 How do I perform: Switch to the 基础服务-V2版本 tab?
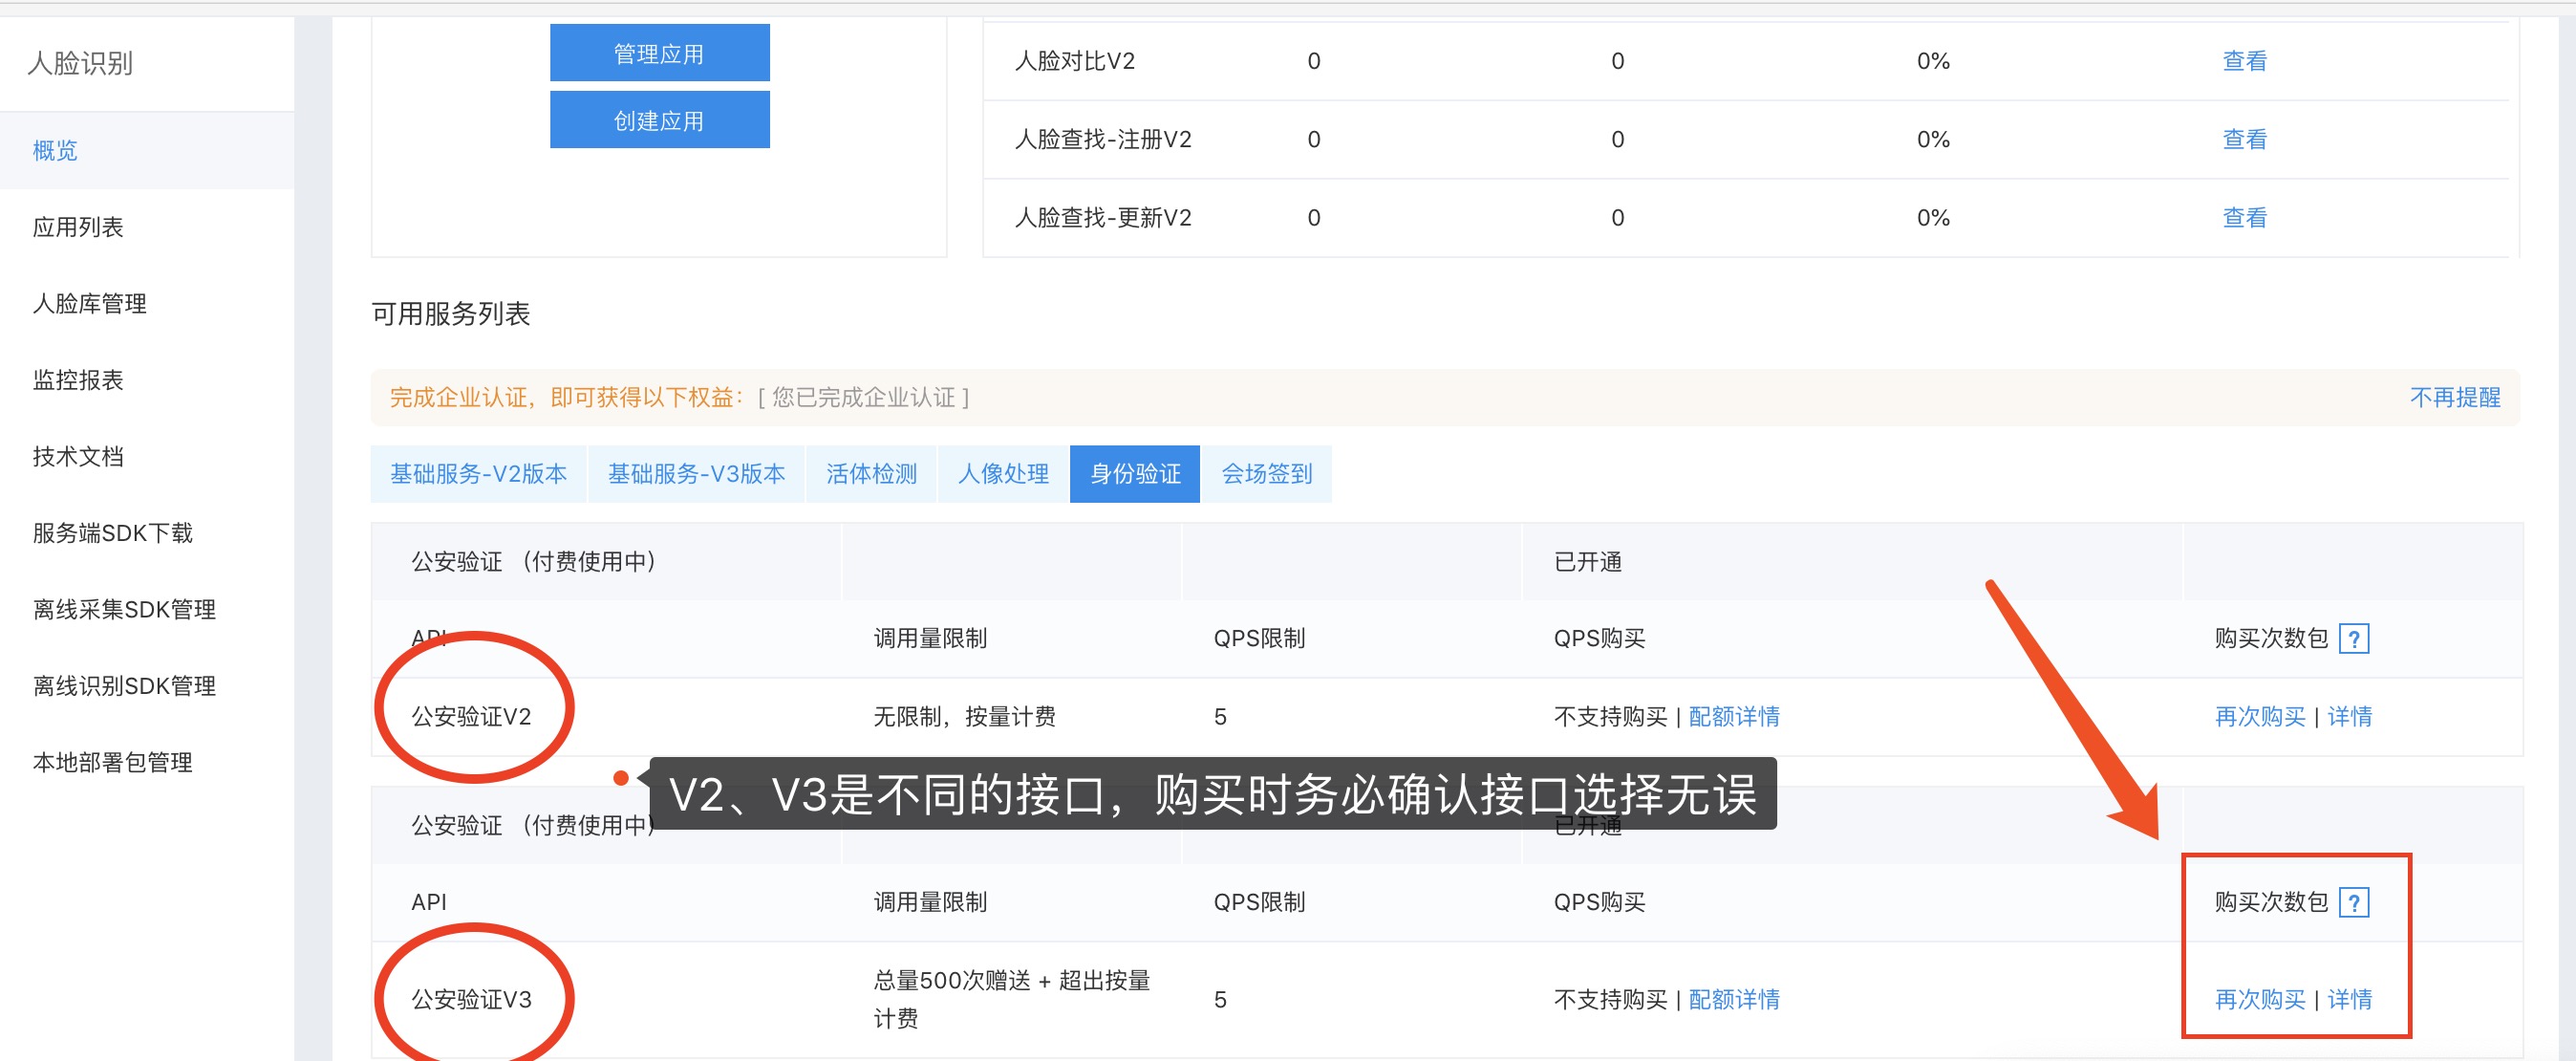(x=478, y=473)
